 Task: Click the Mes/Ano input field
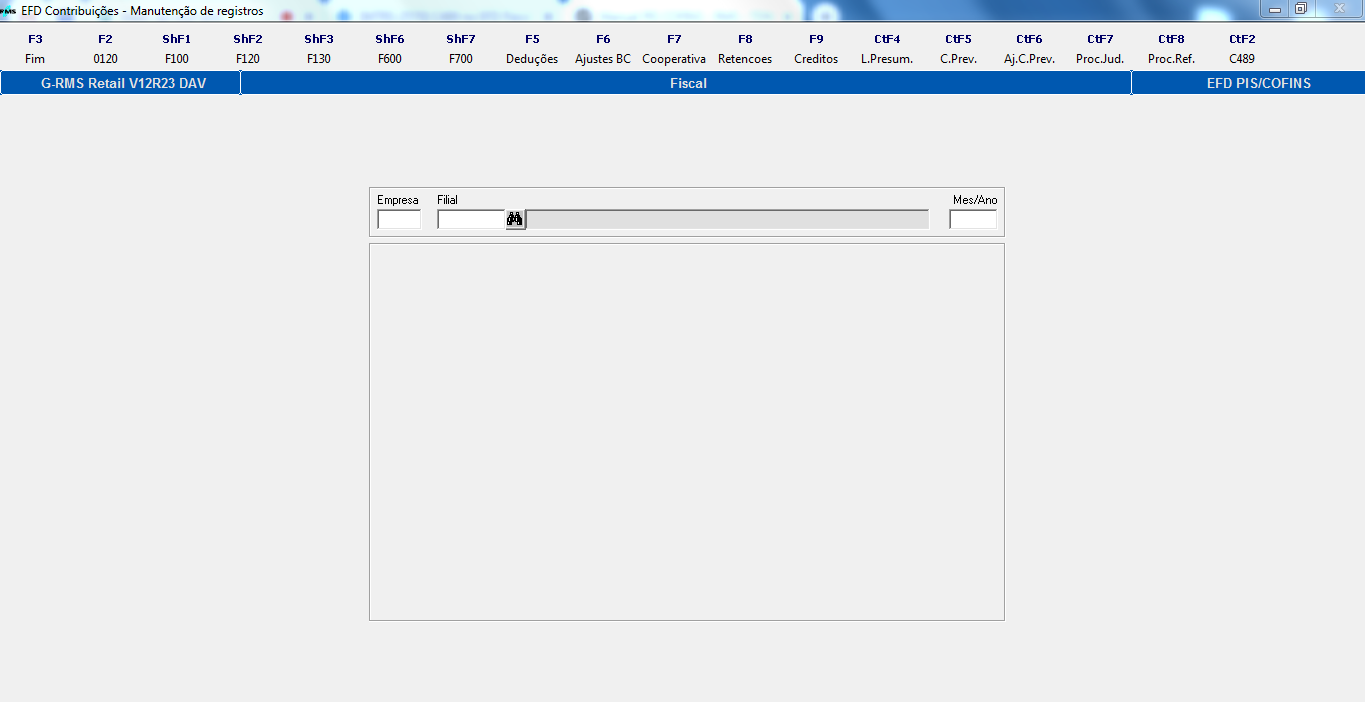point(973,219)
